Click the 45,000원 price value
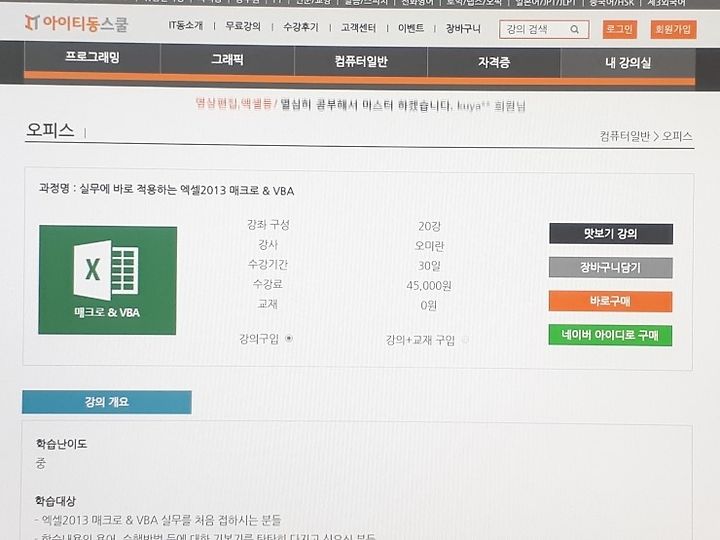This screenshot has height=540, width=720. [x=429, y=286]
